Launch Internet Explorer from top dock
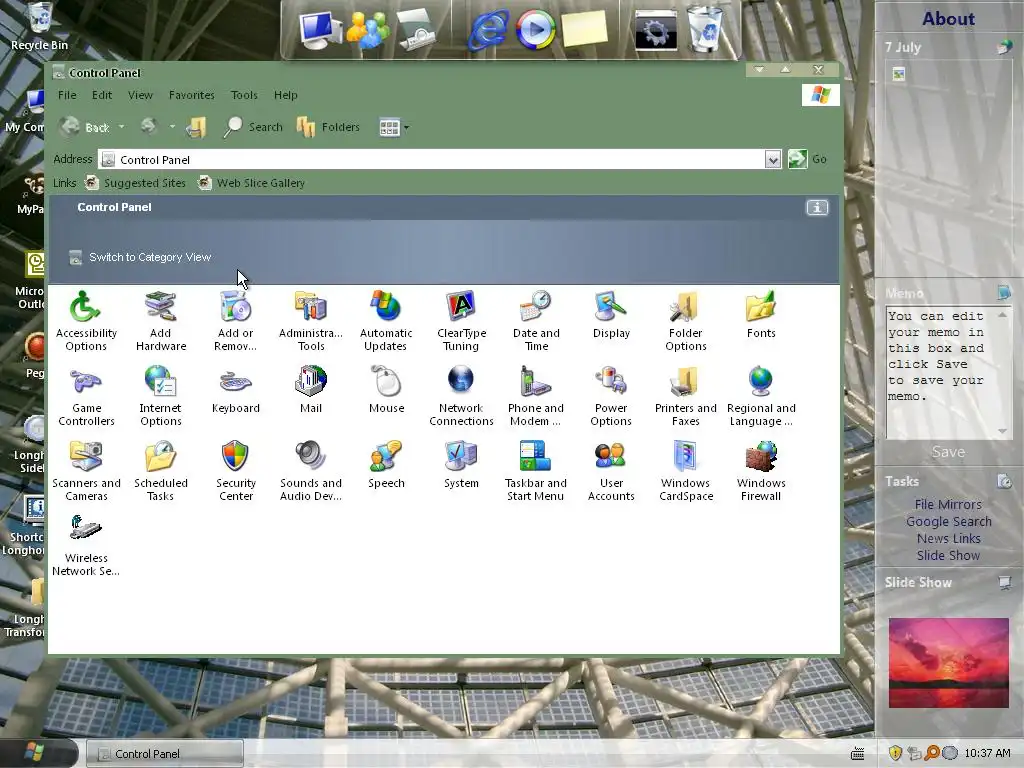The image size is (1024, 768). point(488,30)
